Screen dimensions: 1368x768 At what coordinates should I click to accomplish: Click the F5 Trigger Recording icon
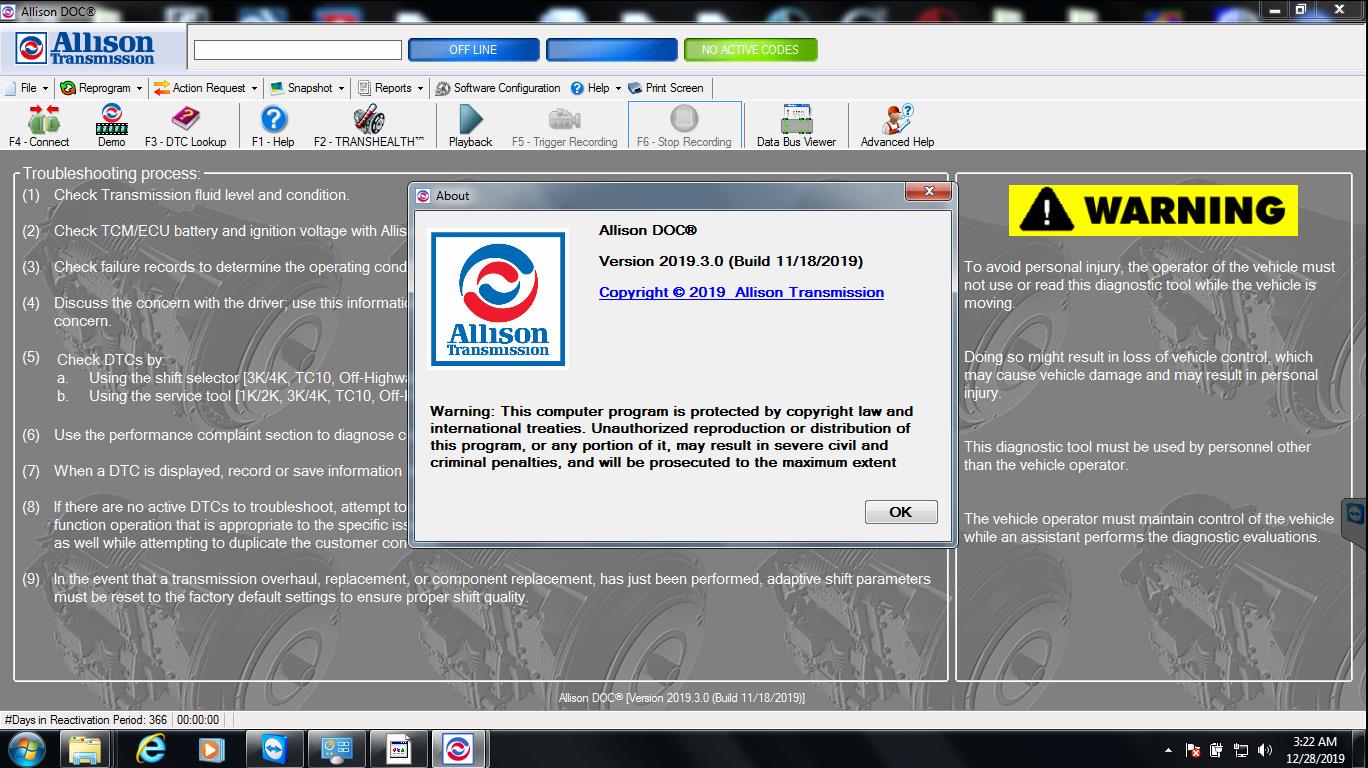tap(564, 126)
